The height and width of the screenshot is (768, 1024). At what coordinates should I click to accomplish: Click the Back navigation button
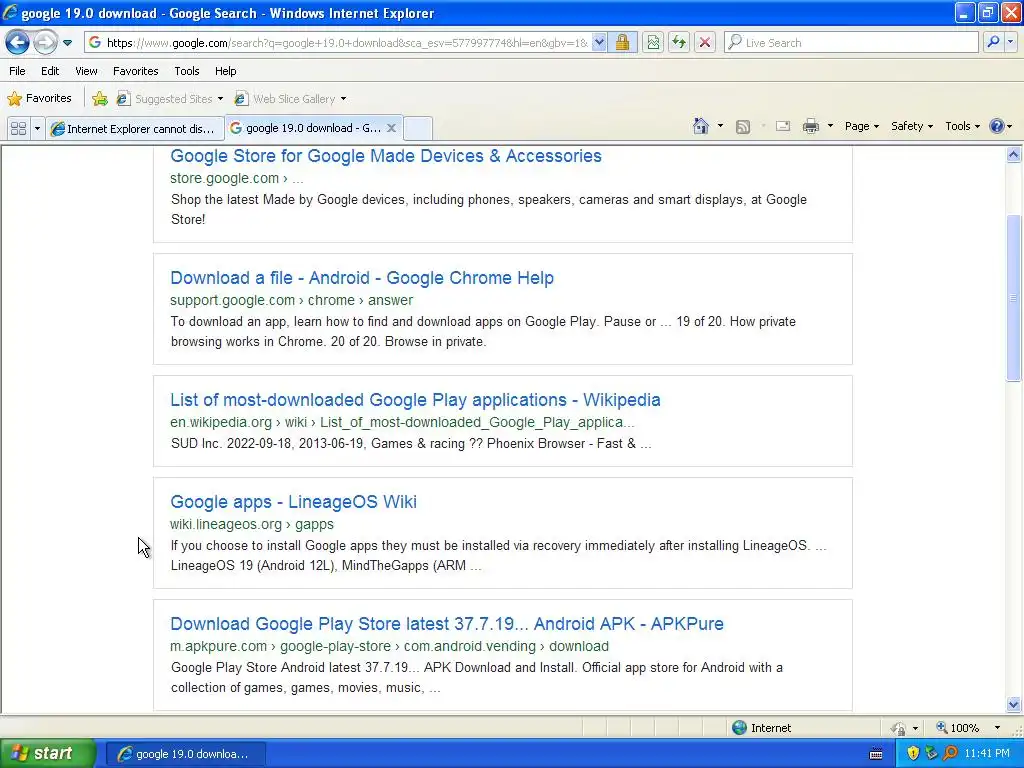[x=18, y=42]
